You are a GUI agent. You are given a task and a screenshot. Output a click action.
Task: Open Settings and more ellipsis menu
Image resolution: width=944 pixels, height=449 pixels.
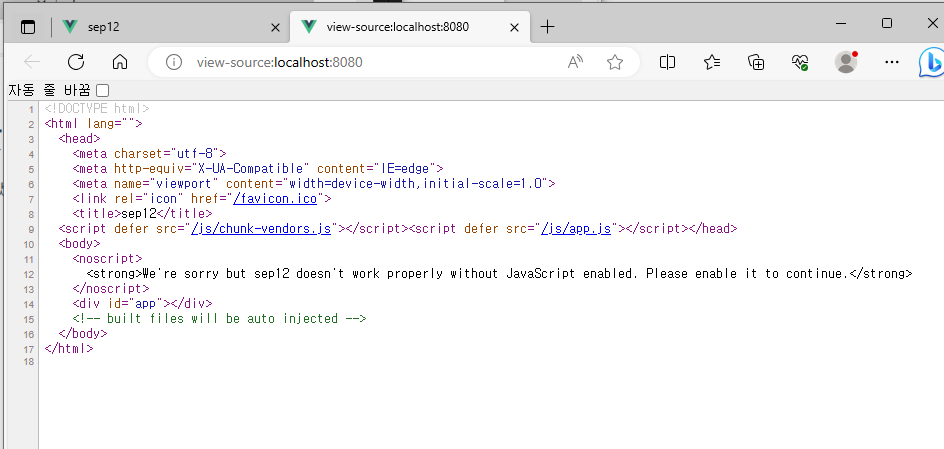click(892, 62)
